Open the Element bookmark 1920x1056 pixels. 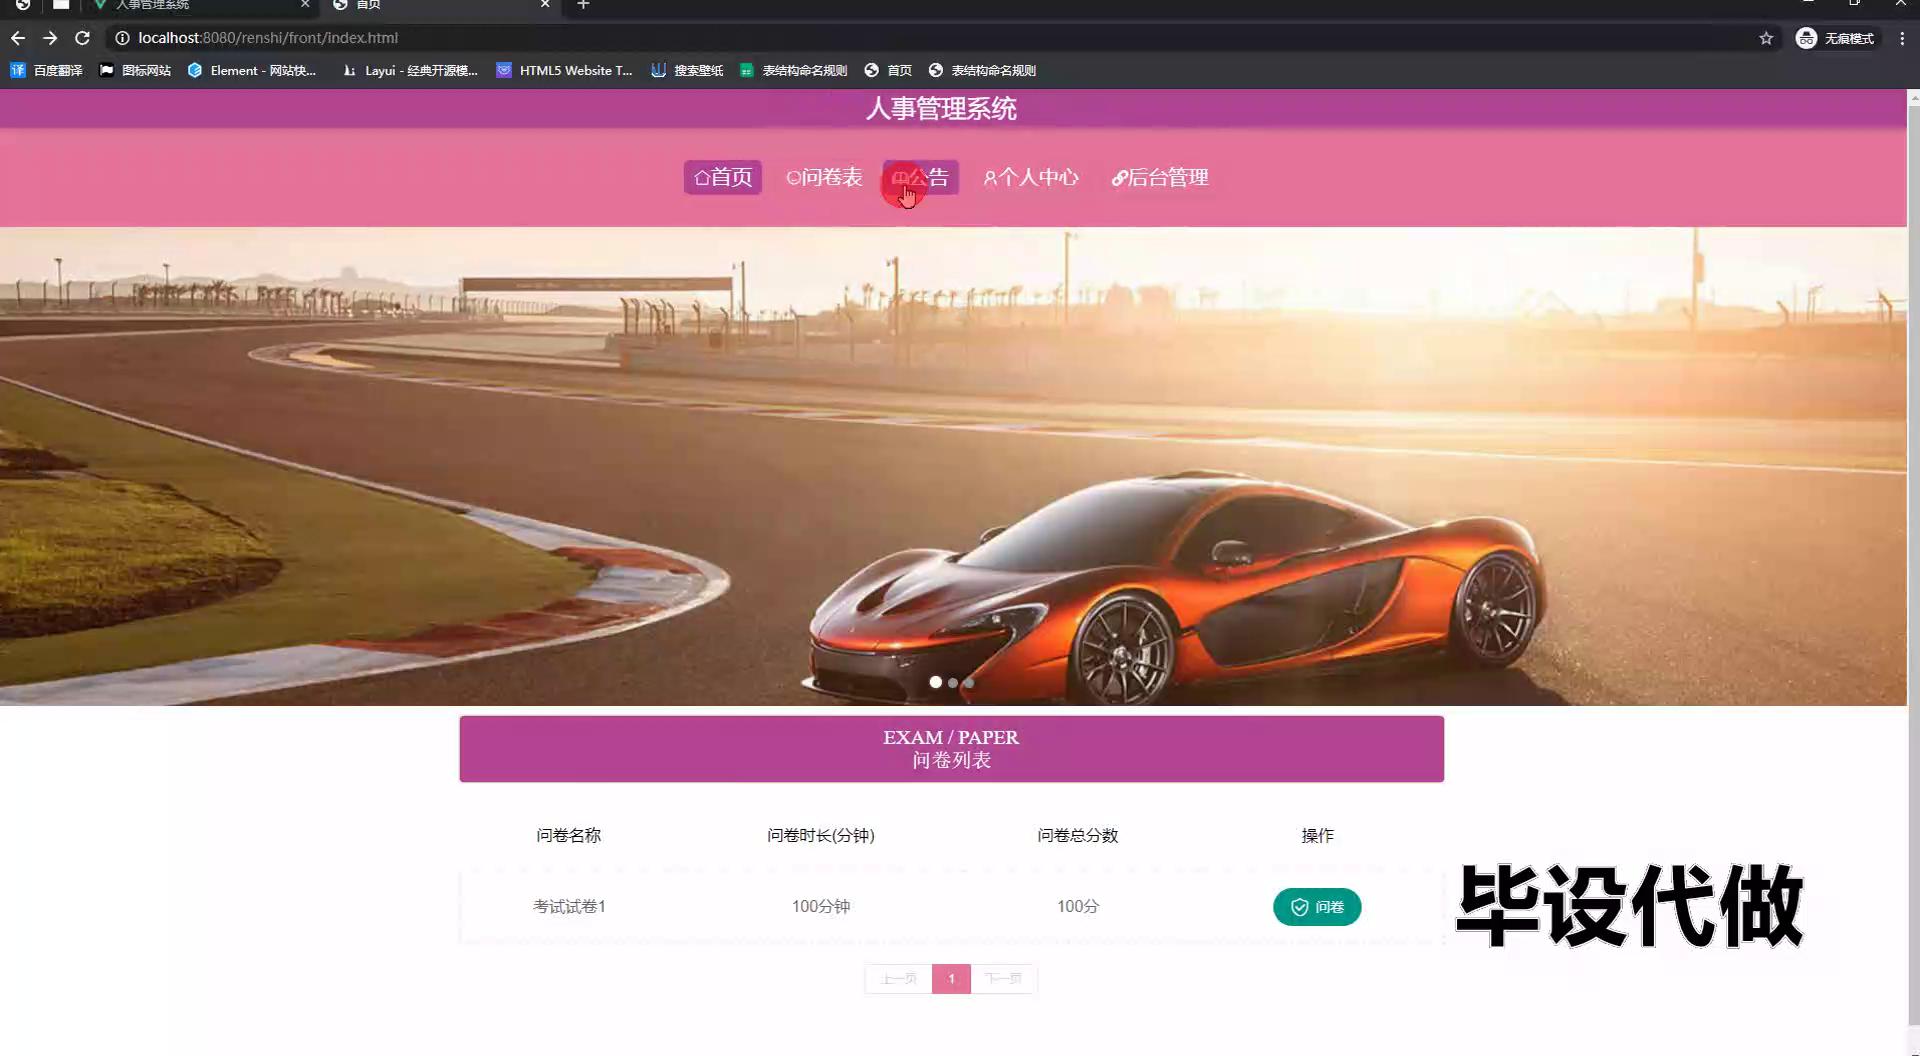[x=252, y=70]
